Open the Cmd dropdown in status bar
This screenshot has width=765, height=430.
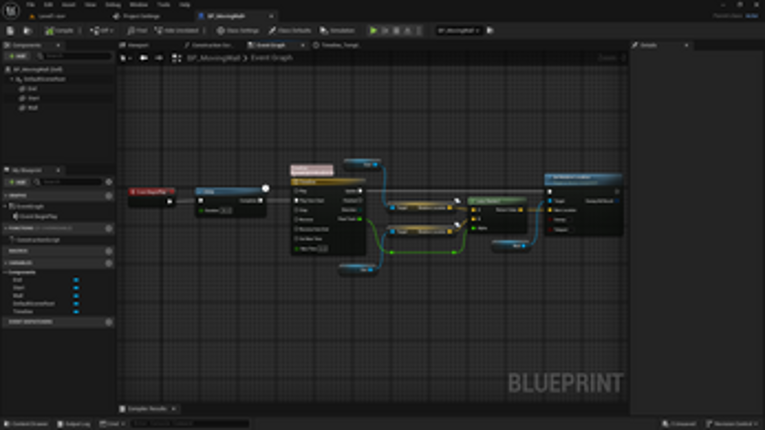(112, 424)
